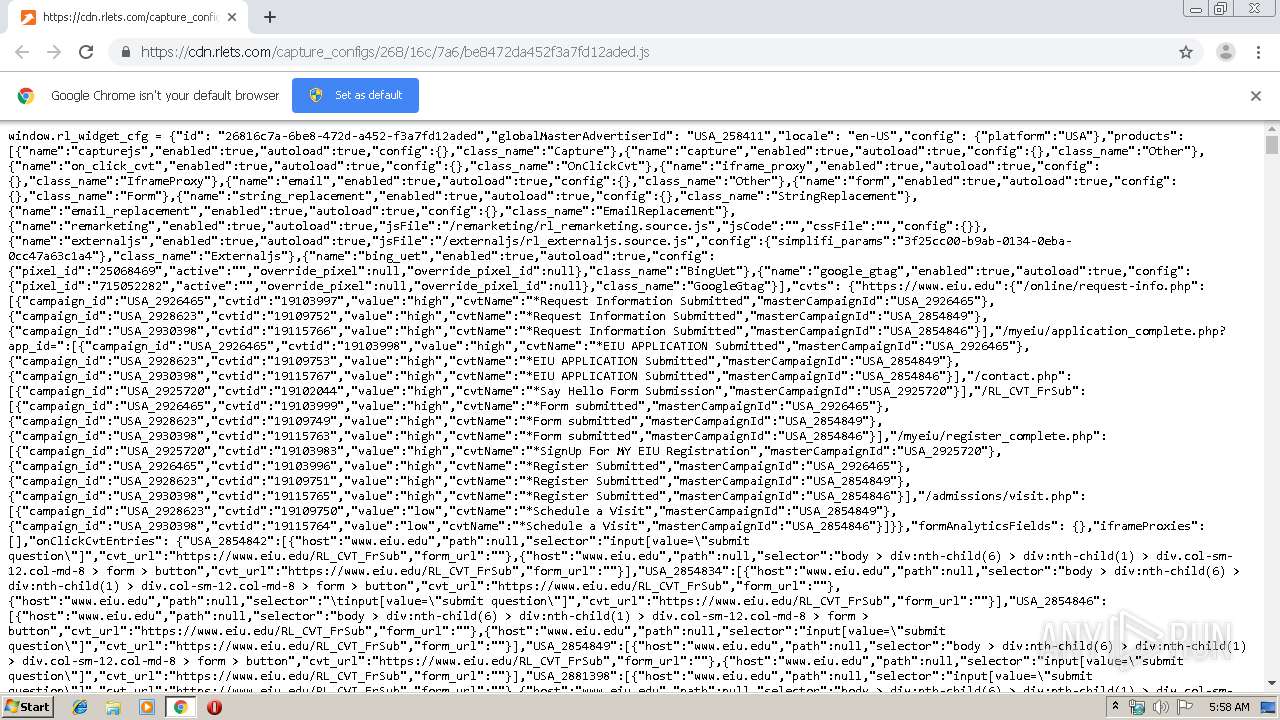Click the vertical scrollbar thumb
1280x720 pixels.
click(1272, 145)
